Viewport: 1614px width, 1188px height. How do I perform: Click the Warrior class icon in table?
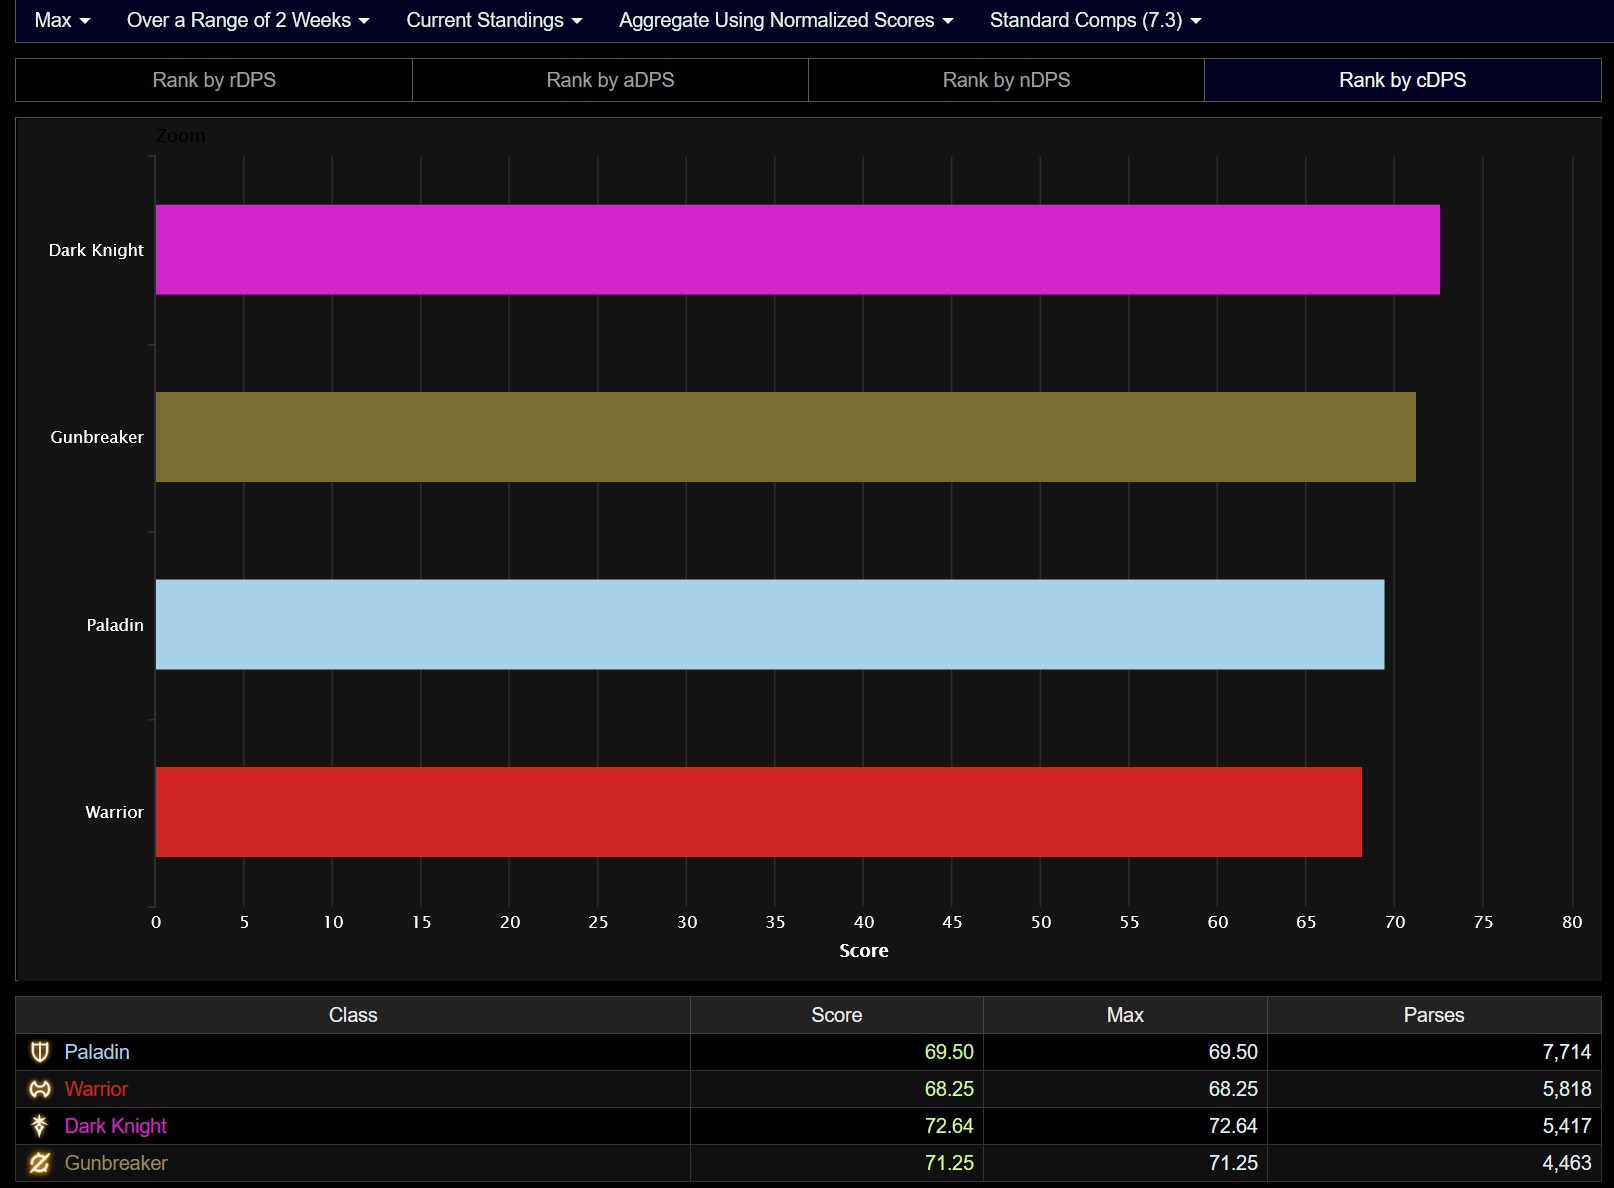pos(40,1089)
